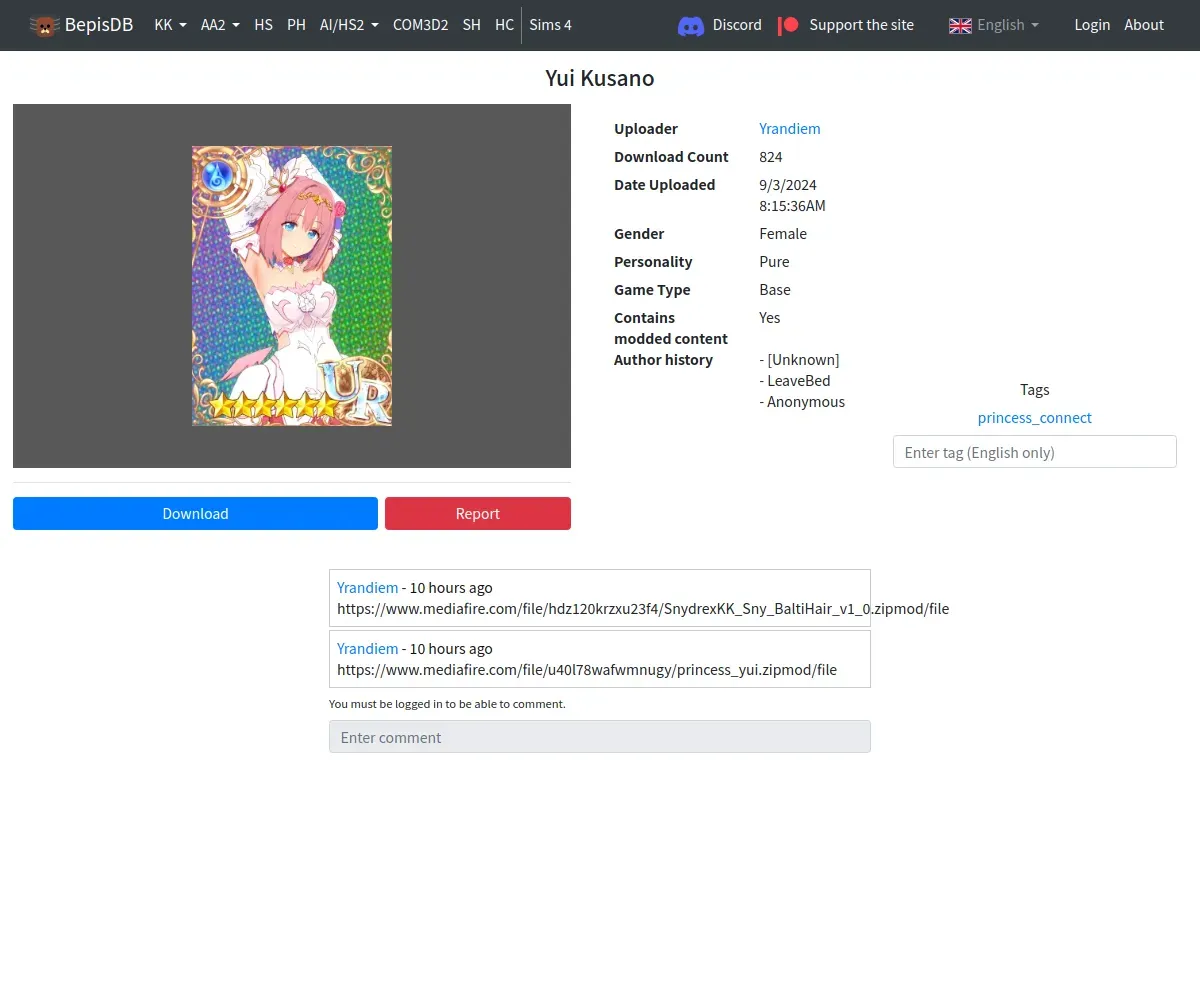This screenshot has width=1200, height=1000.
Task: Click the UK flag language icon
Action: pos(960,25)
